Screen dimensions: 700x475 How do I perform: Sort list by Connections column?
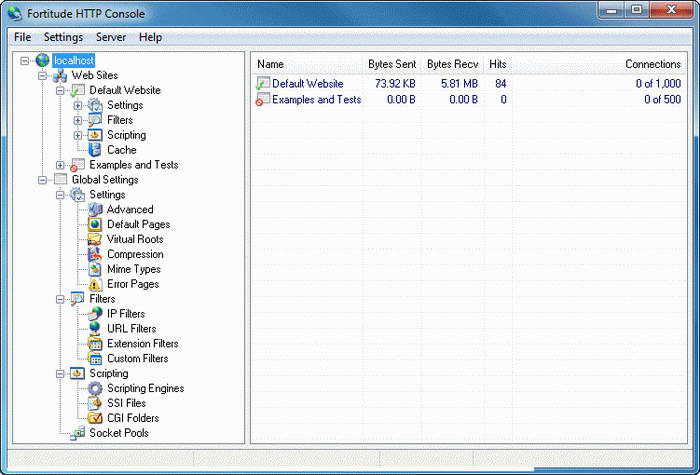598,64
